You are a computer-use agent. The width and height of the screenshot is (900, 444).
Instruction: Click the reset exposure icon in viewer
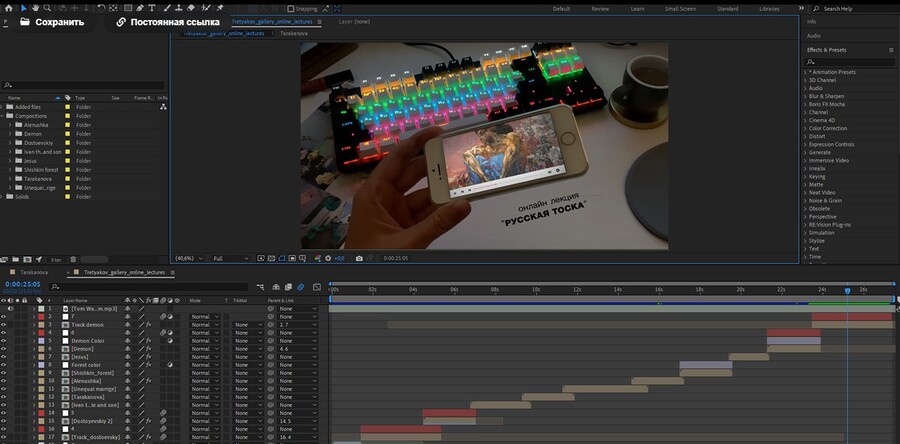point(329,258)
